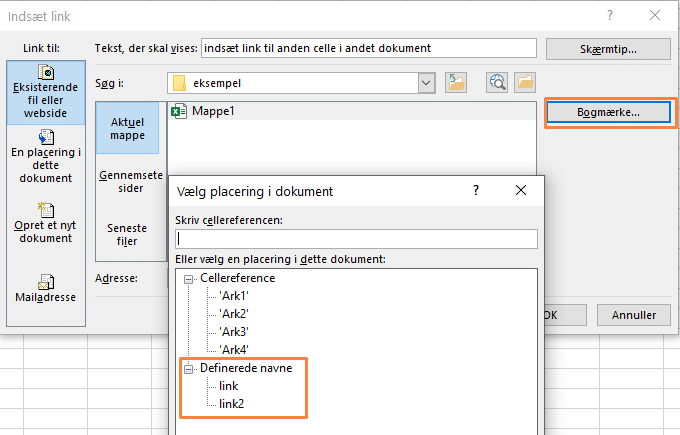The height and width of the screenshot is (435, 680).
Task: Click the Bogmærke button
Action: 608,112
